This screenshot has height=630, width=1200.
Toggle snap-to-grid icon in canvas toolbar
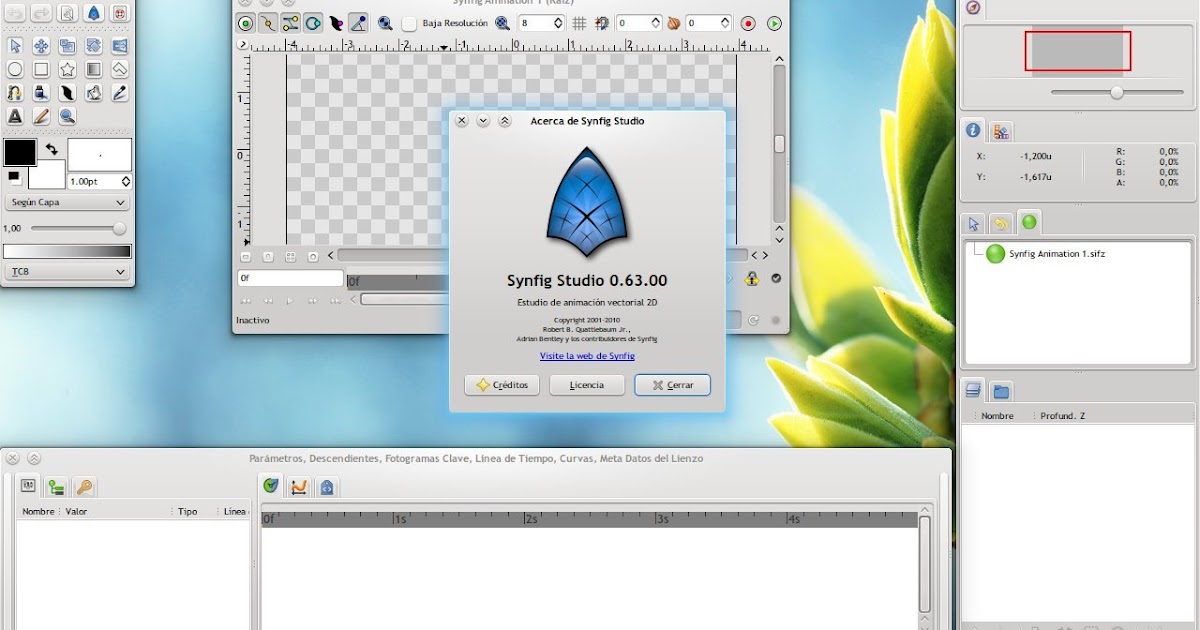[x=603, y=23]
